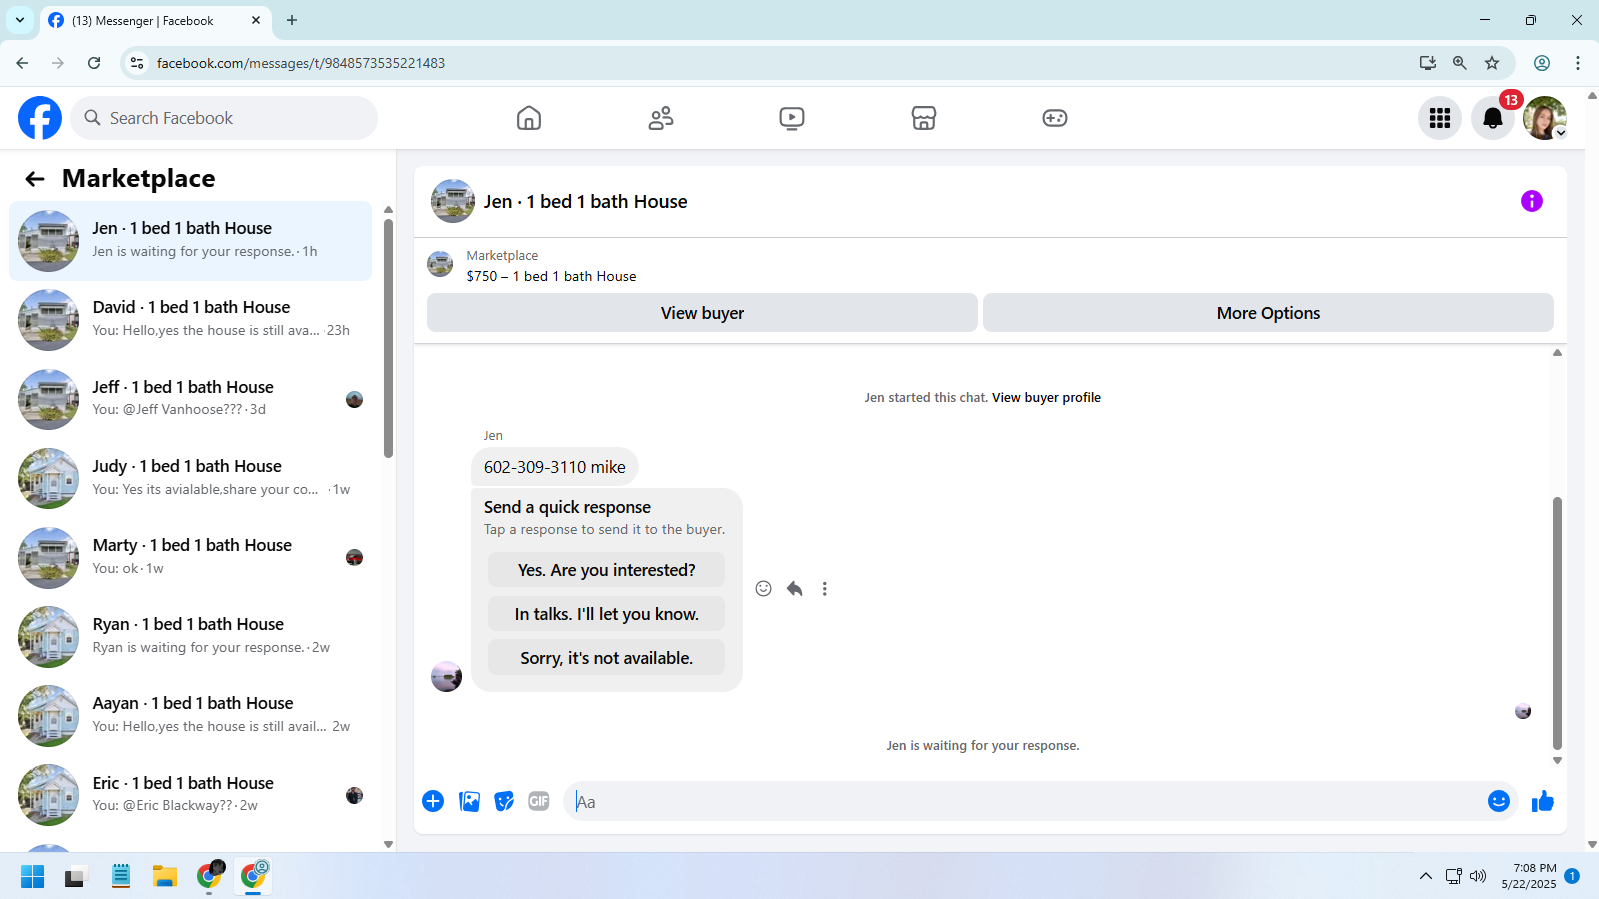
Task: Choose a GIF icon in composer
Action: (539, 801)
